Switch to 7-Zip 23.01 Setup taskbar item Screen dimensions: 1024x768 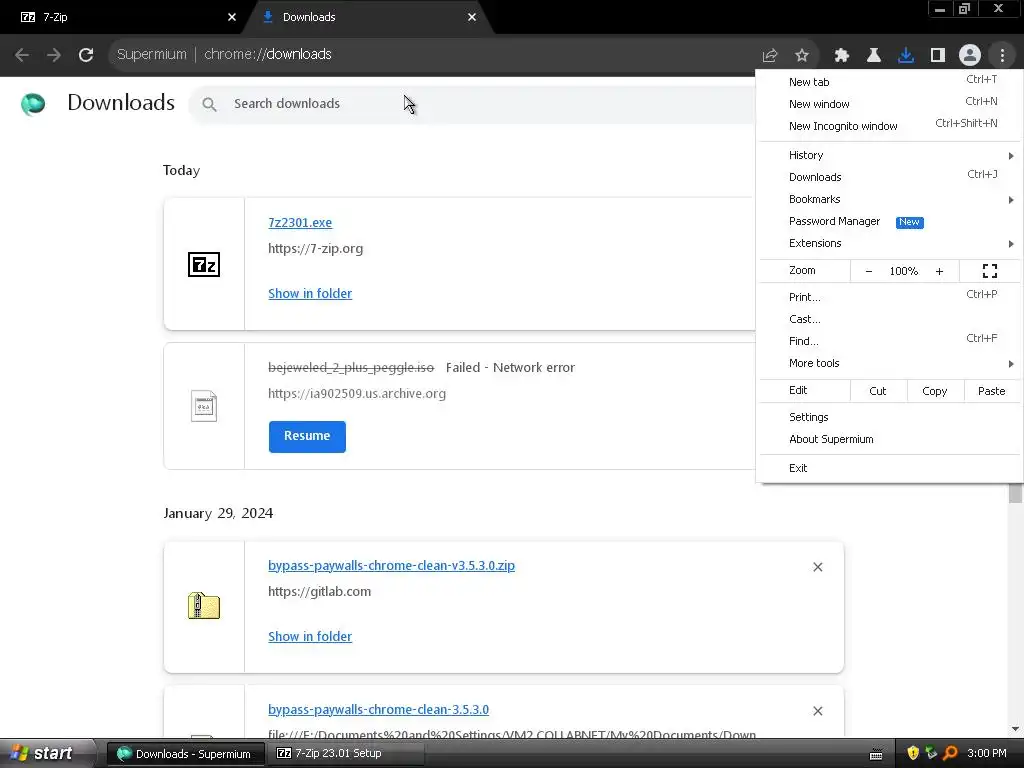tap(344, 754)
